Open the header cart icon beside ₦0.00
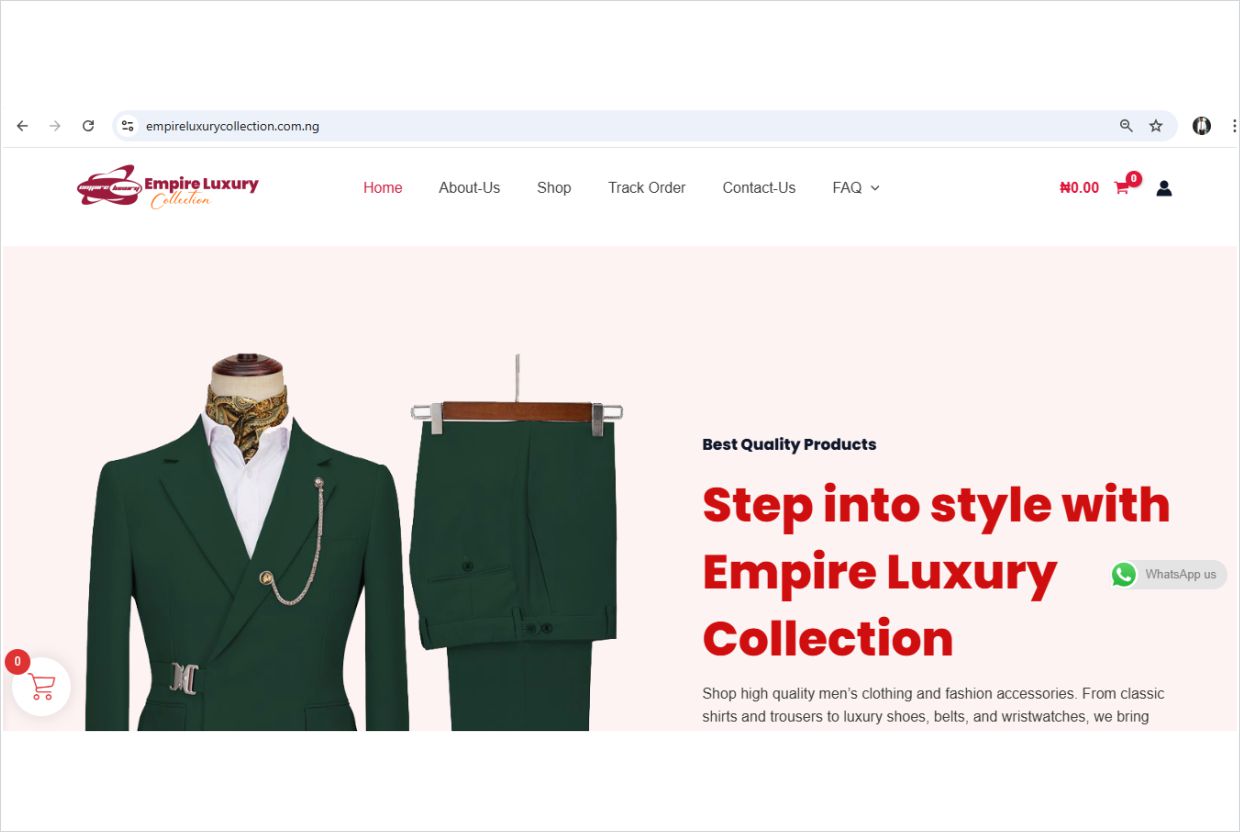The width and height of the screenshot is (1240, 832). pos(1122,188)
